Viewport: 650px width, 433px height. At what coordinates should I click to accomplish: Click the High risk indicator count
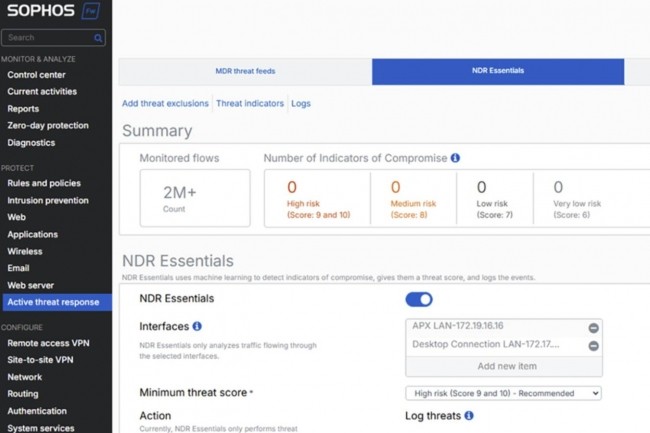tap(292, 187)
